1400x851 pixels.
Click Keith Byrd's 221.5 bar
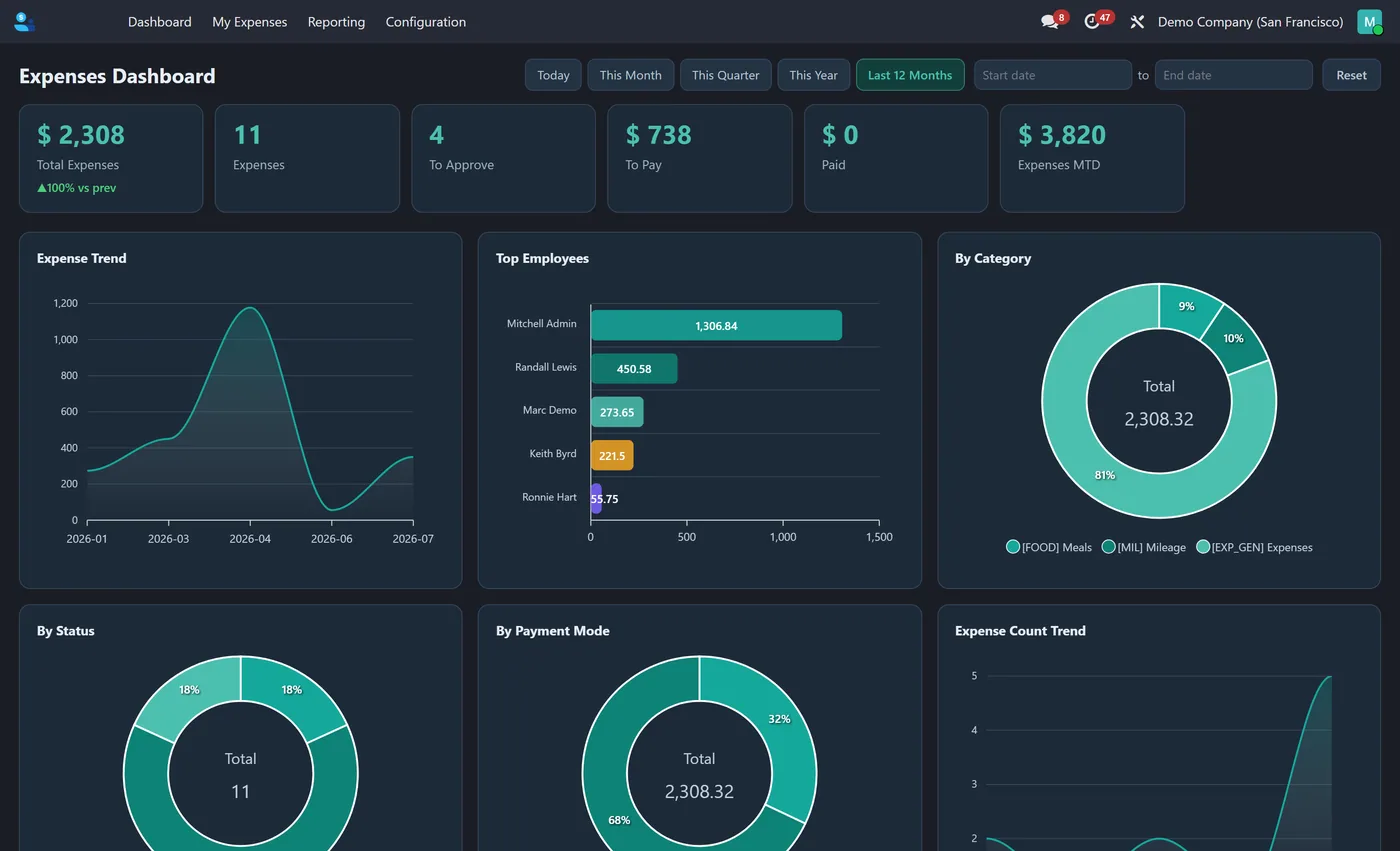612,455
